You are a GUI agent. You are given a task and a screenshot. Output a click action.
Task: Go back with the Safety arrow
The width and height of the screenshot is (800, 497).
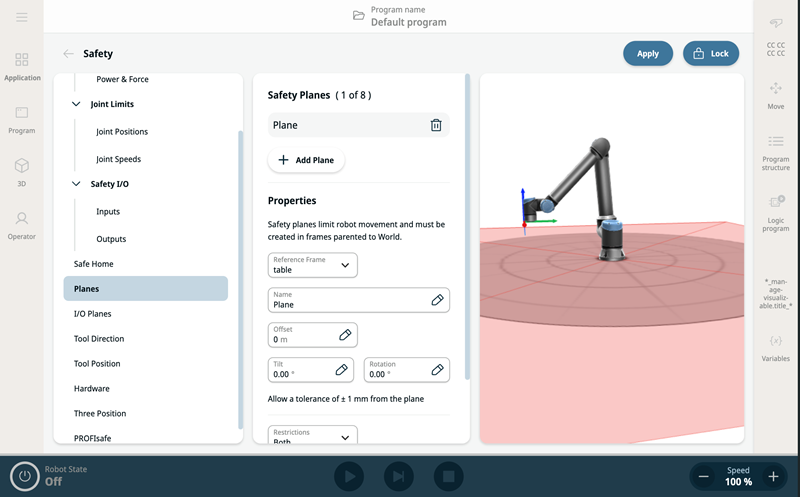pos(68,54)
